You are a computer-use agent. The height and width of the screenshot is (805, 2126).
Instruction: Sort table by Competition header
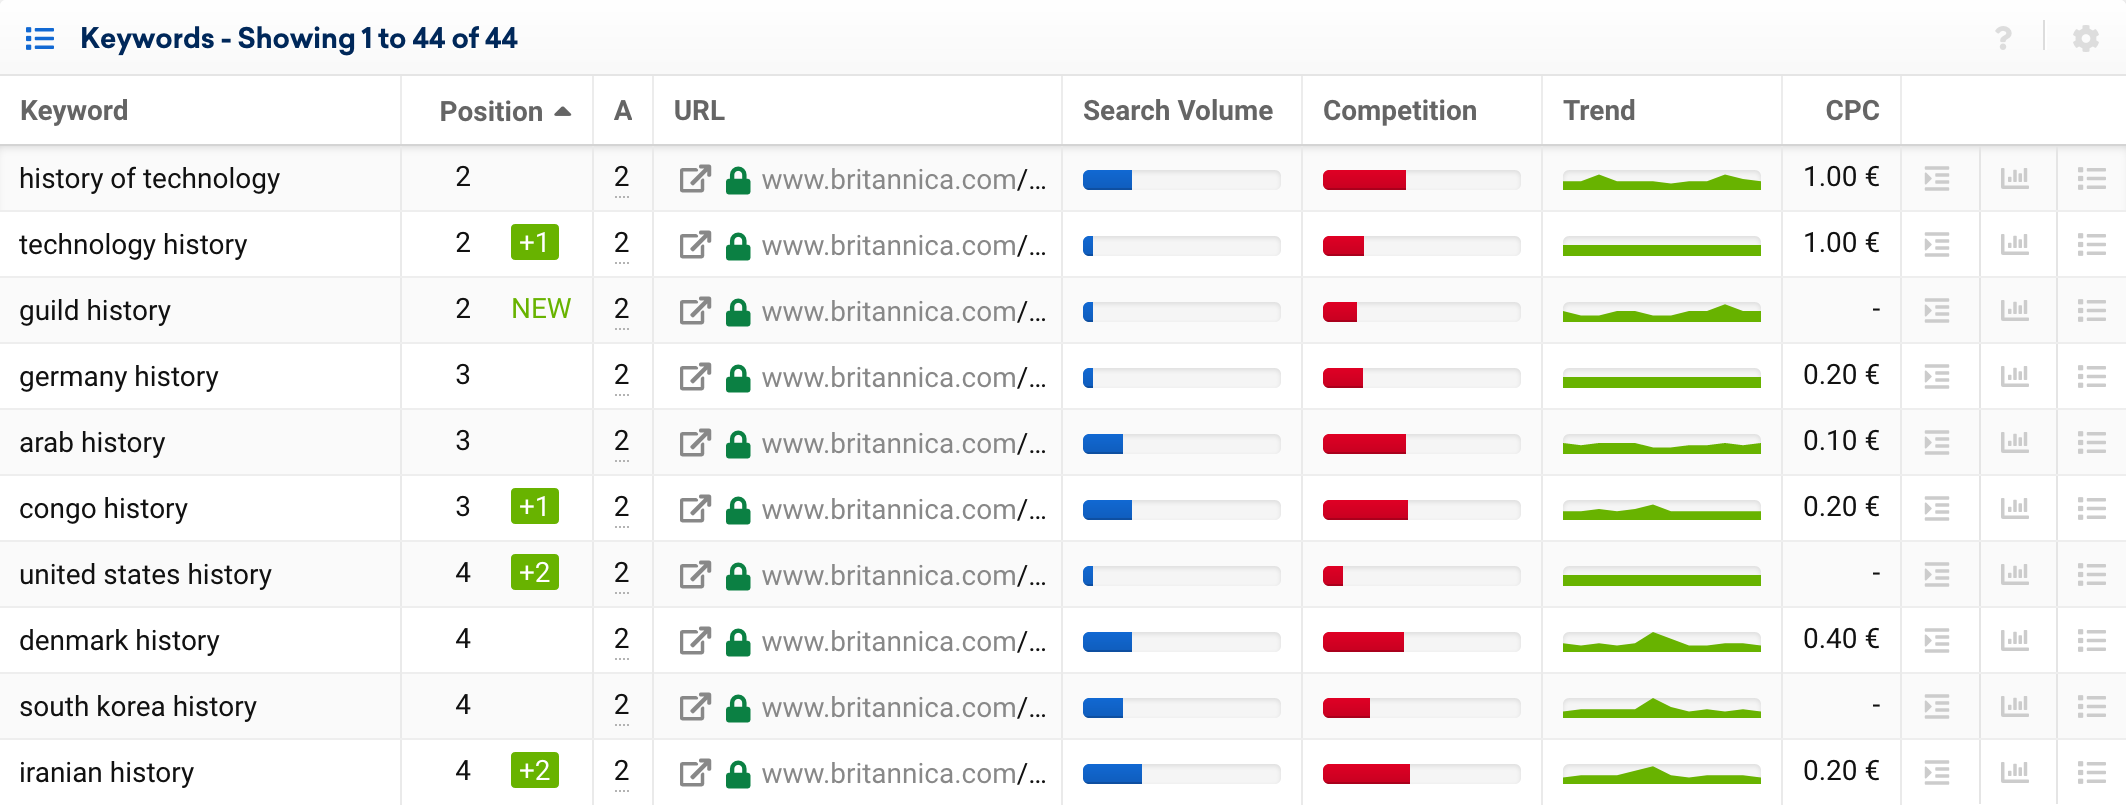(1399, 111)
